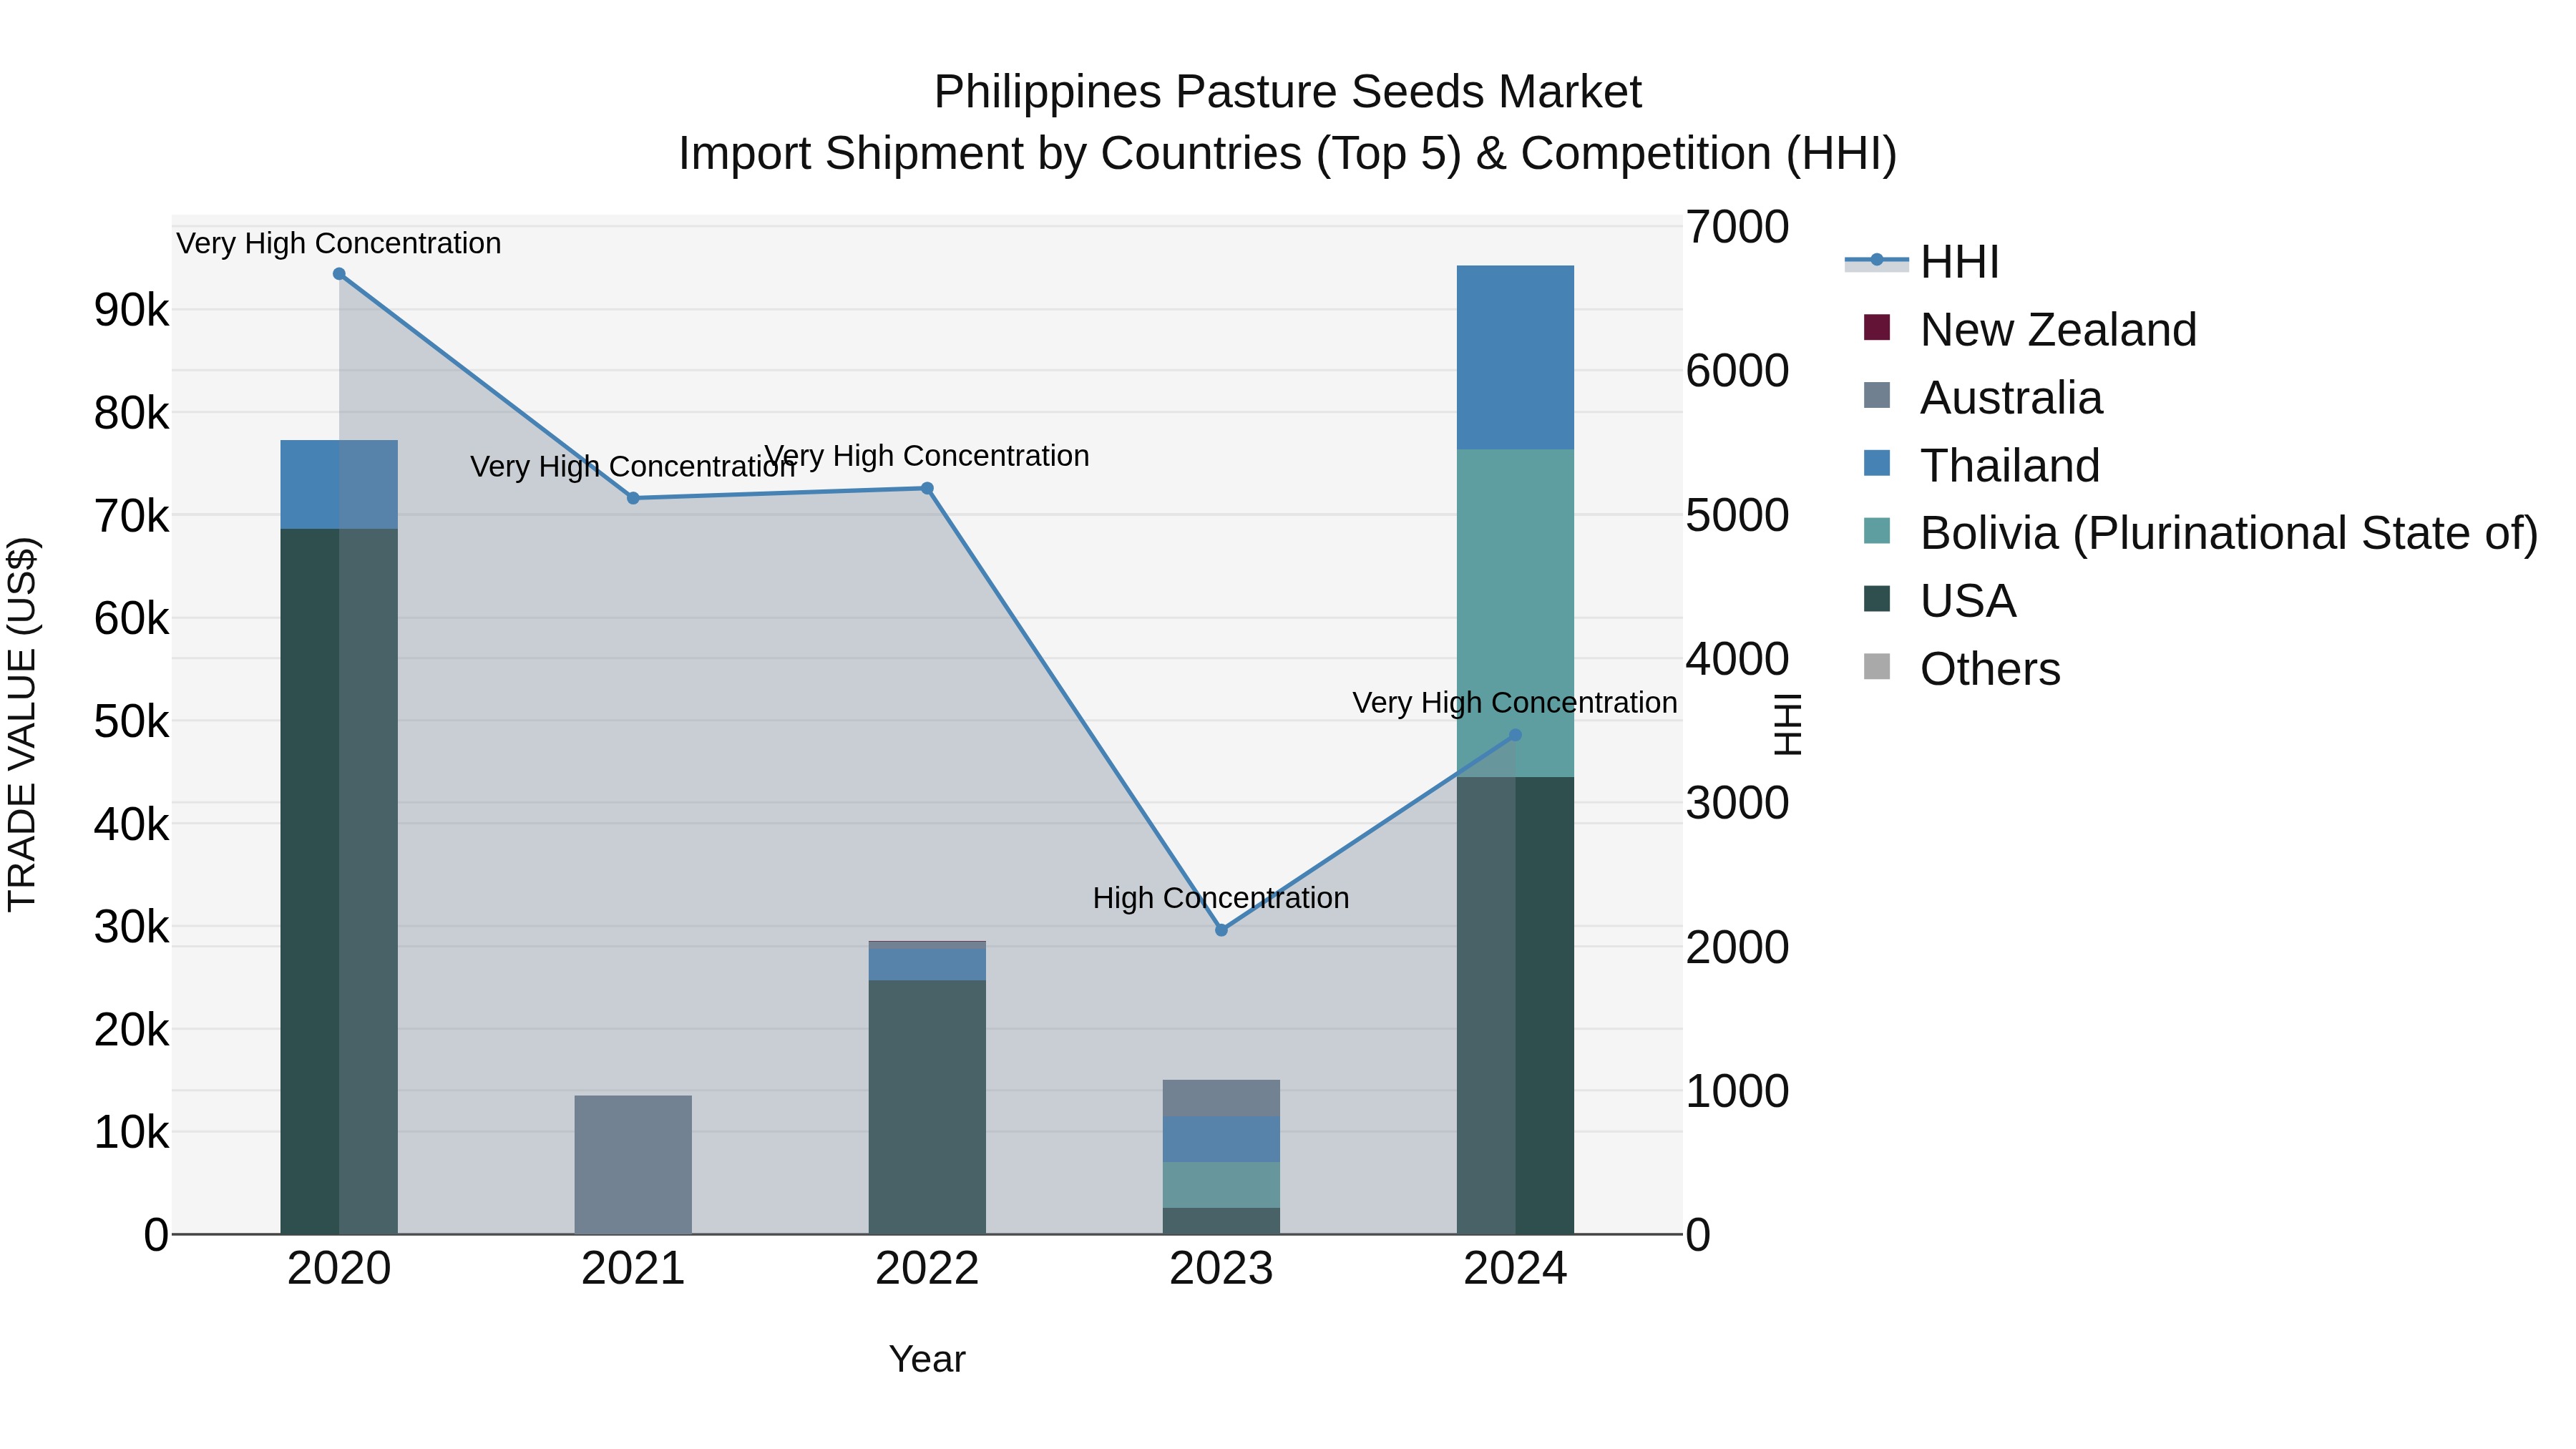The height and width of the screenshot is (1449, 2576).
Task: Click the Bolivia teal color swatch
Action: click(x=1877, y=531)
